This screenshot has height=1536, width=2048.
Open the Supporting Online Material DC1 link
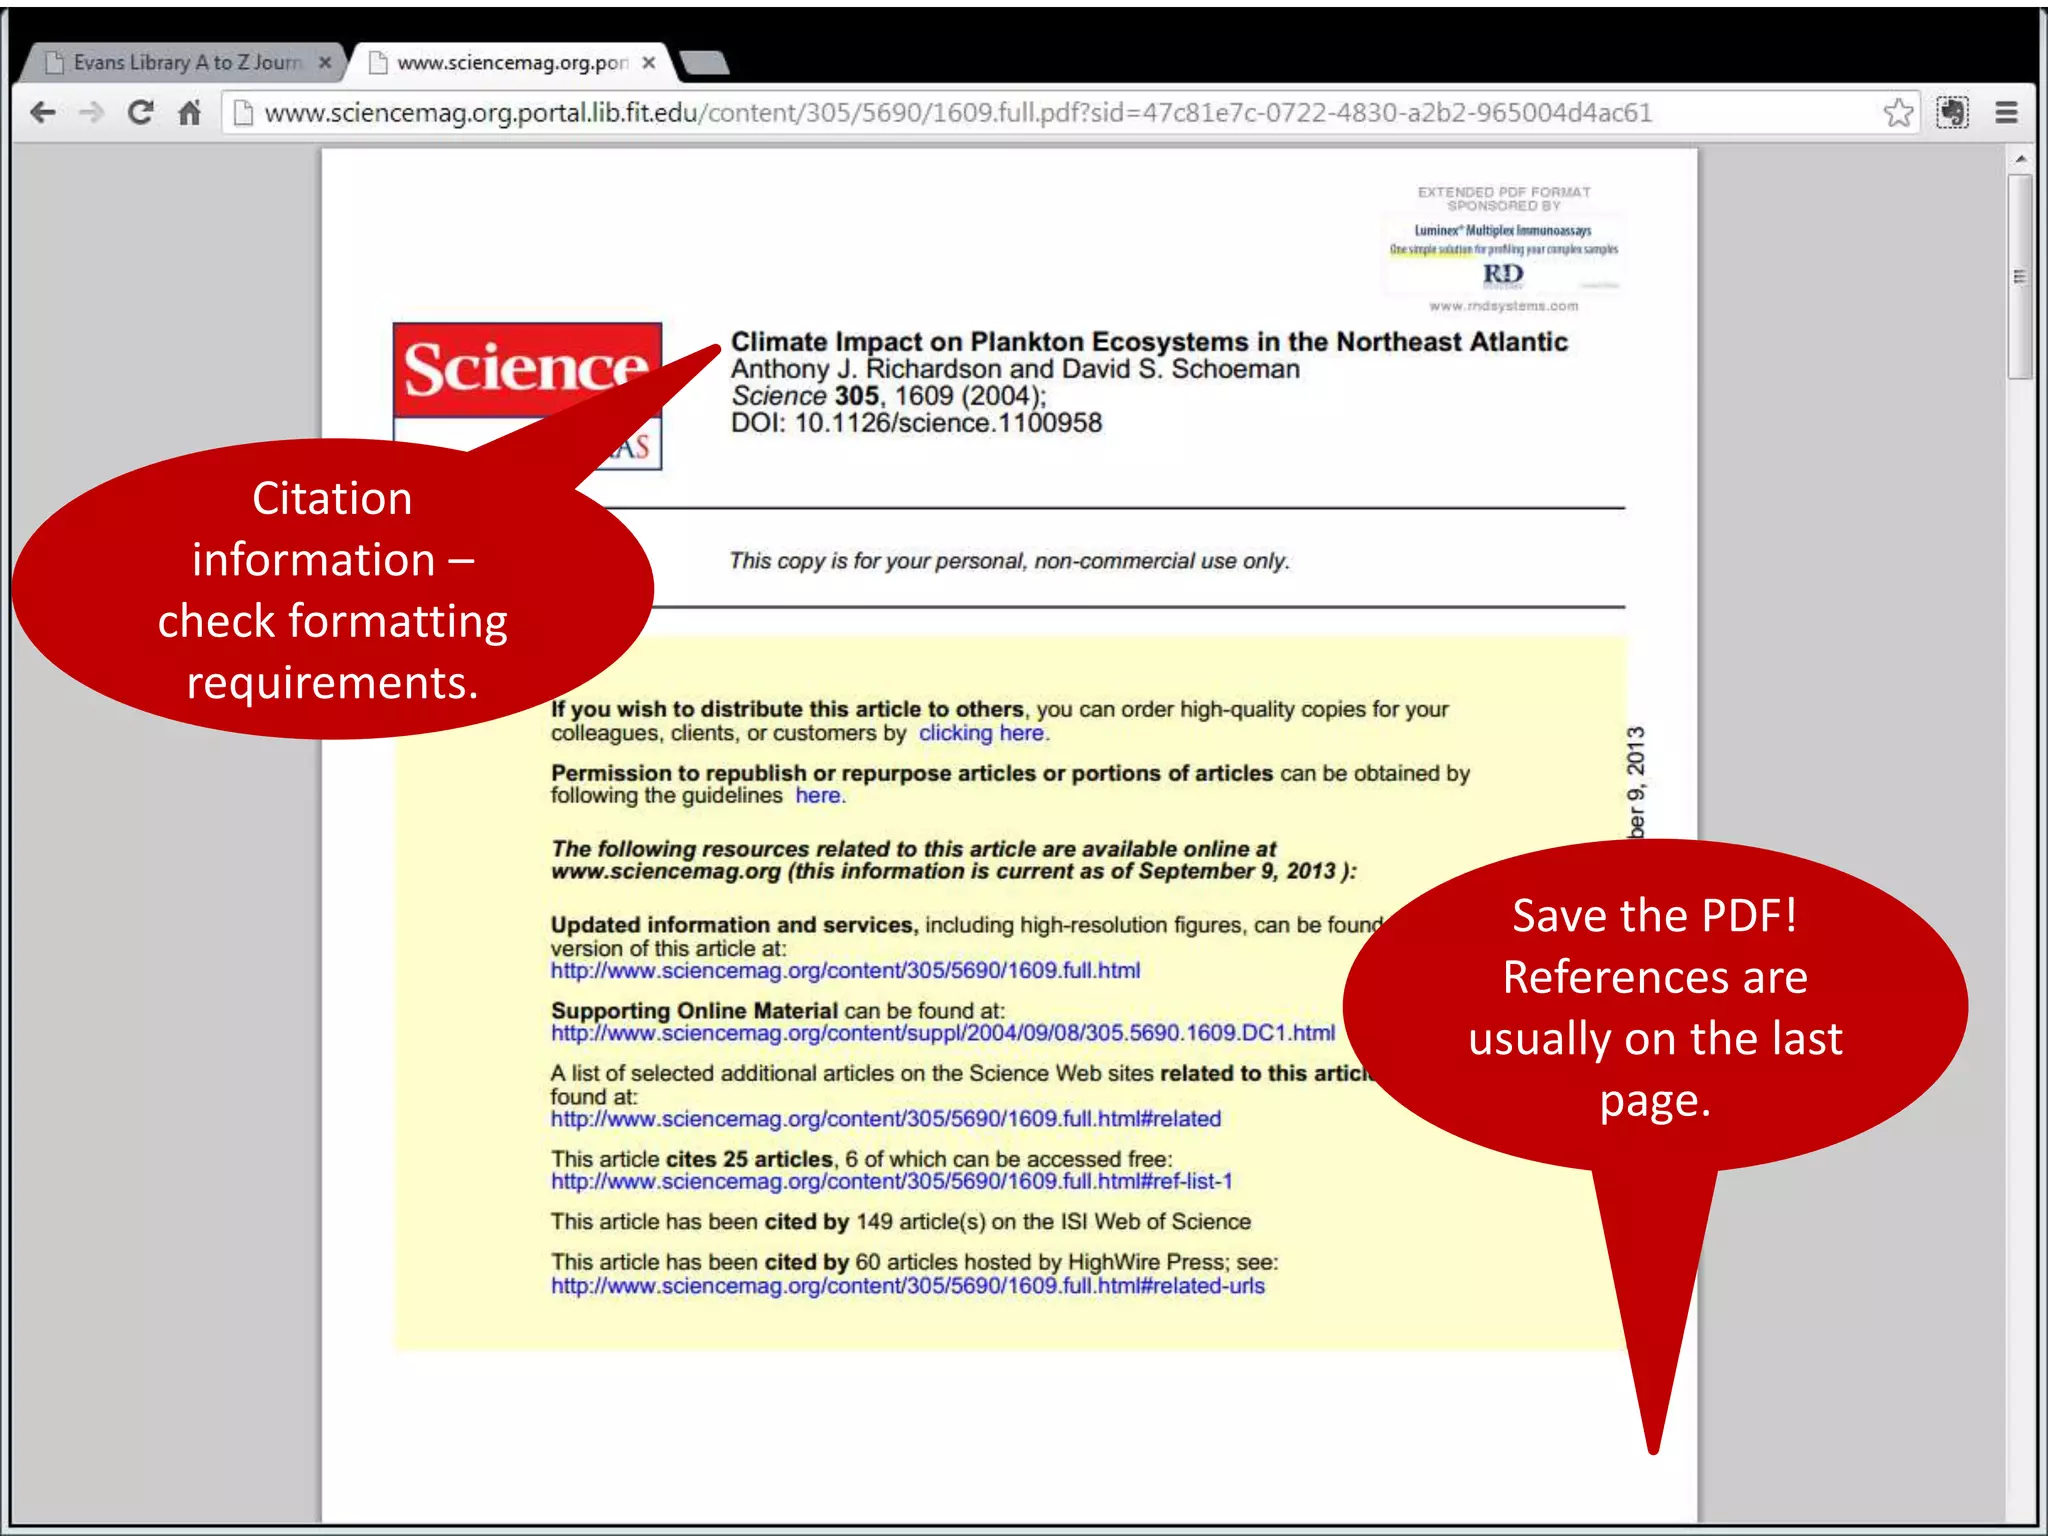943,1033
